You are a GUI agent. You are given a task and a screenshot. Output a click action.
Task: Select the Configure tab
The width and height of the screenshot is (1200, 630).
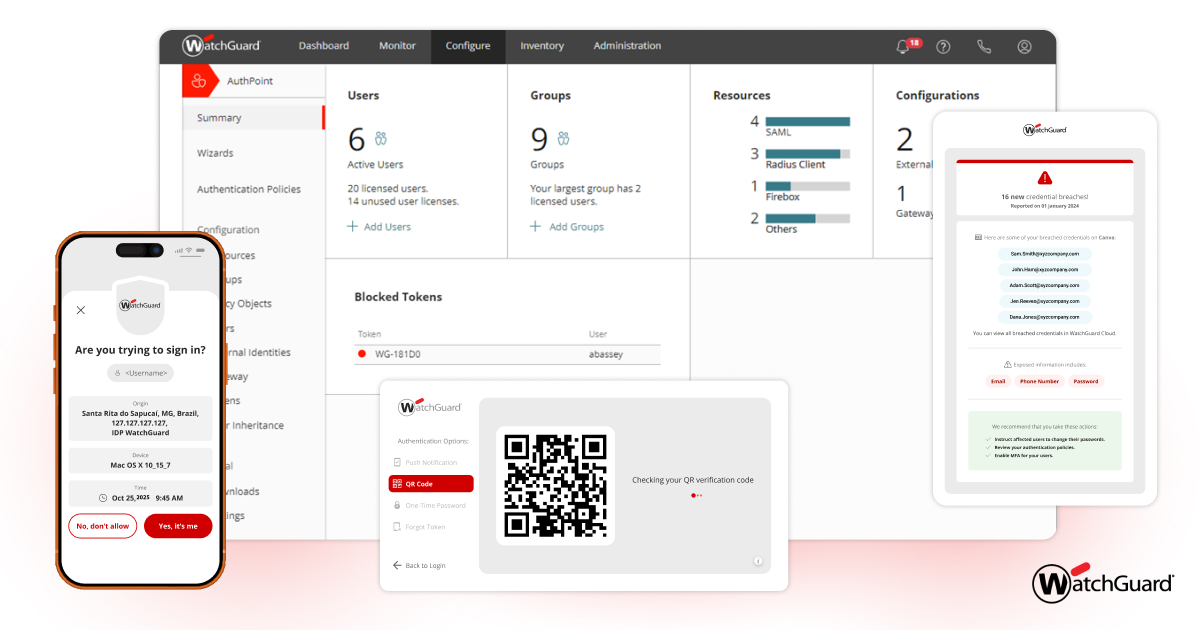pos(468,46)
